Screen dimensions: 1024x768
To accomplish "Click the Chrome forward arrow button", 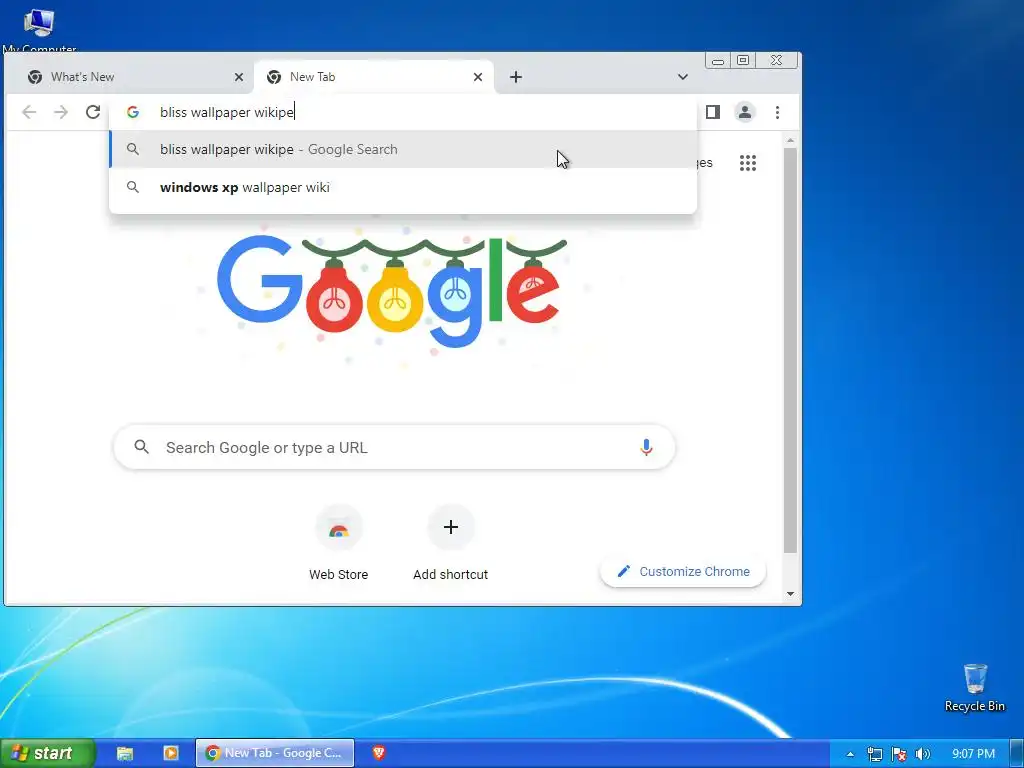I will pos(61,112).
